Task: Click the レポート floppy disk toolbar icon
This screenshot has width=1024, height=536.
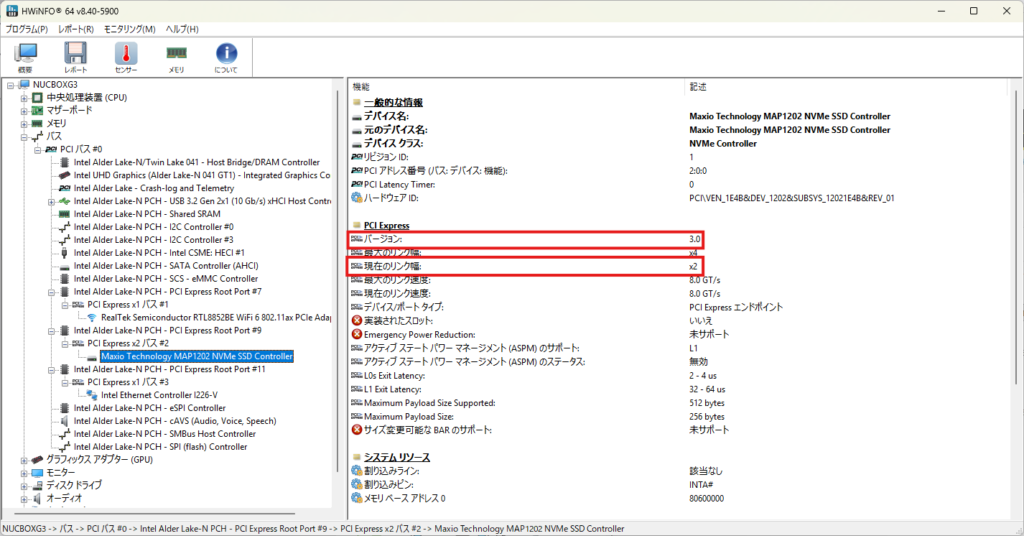Action: click(x=76, y=58)
